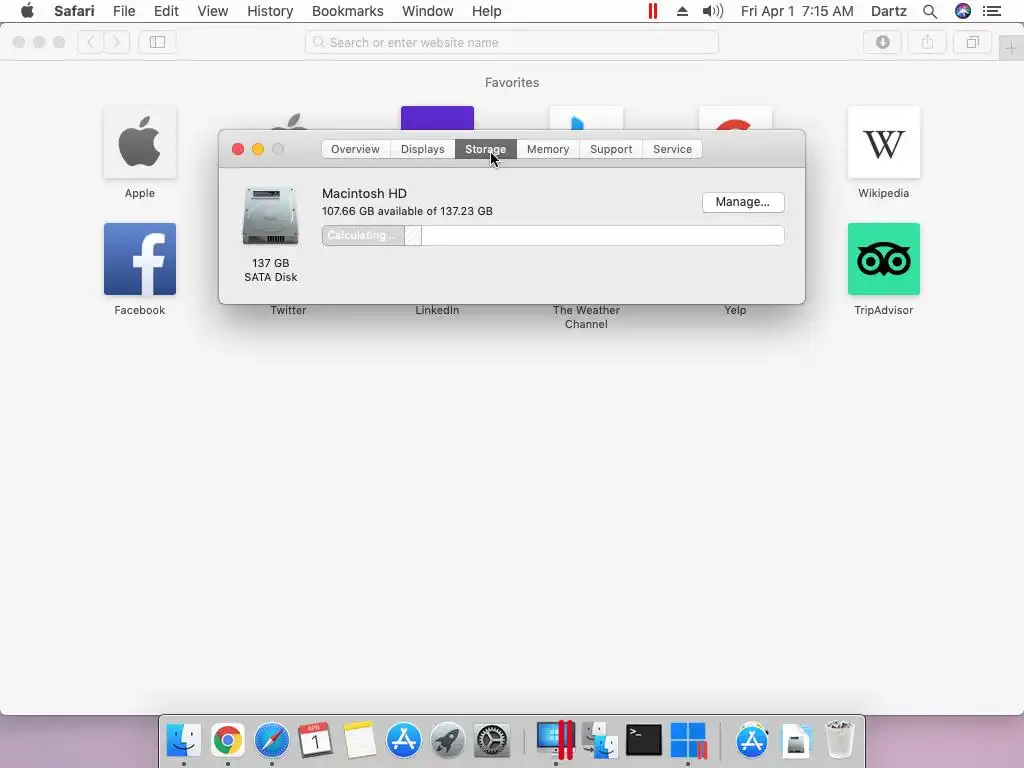Click the Safari address search field

coord(511,42)
